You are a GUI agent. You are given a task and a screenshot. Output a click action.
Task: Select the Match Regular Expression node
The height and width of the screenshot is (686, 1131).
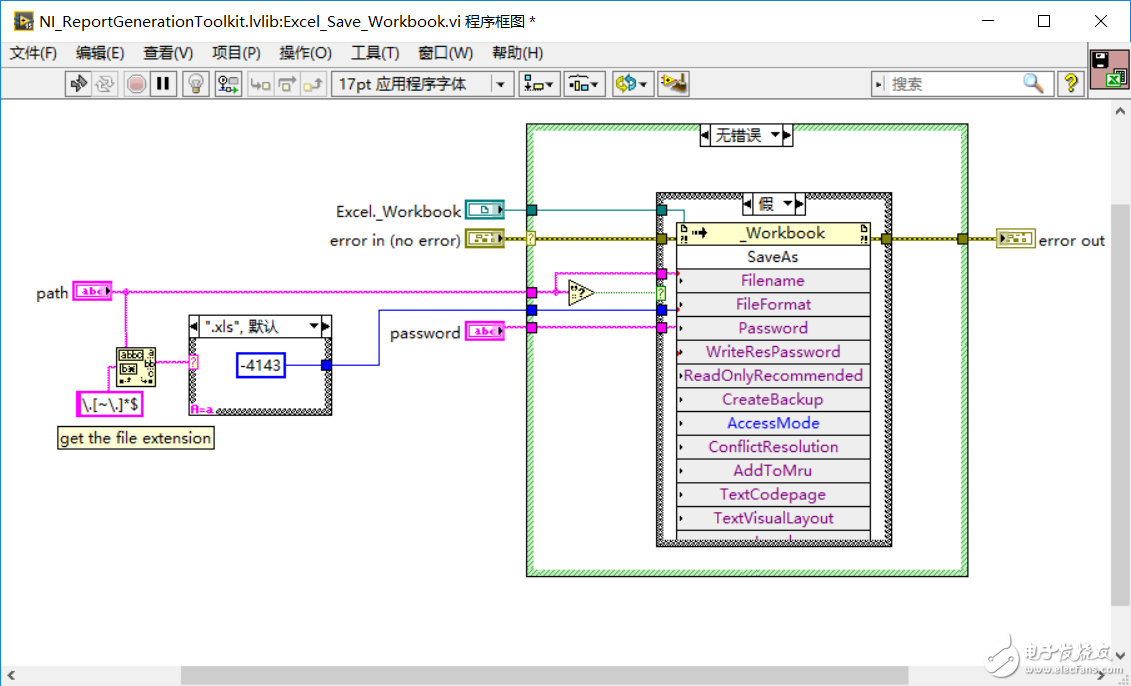click(x=136, y=366)
